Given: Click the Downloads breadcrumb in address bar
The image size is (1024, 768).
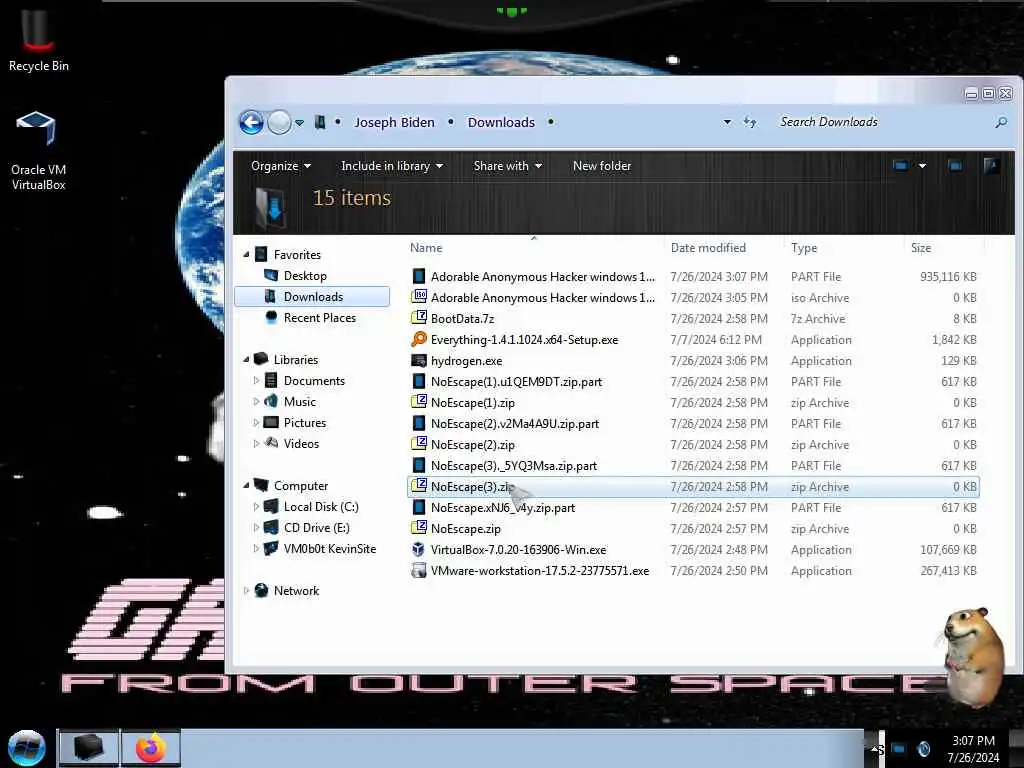Looking at the screenshot, I should tap(501, 122).
